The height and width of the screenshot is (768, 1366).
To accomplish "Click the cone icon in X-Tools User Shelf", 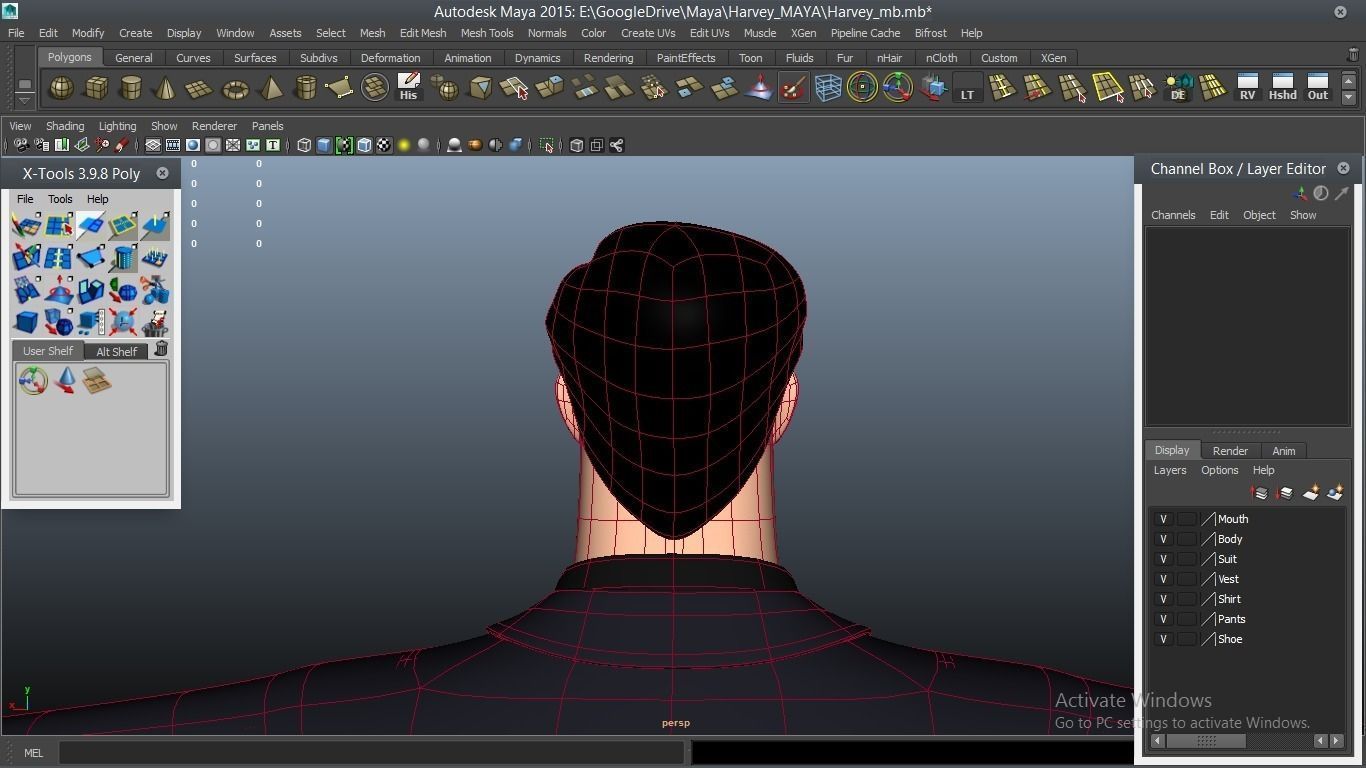I will [x=65, y=381].
